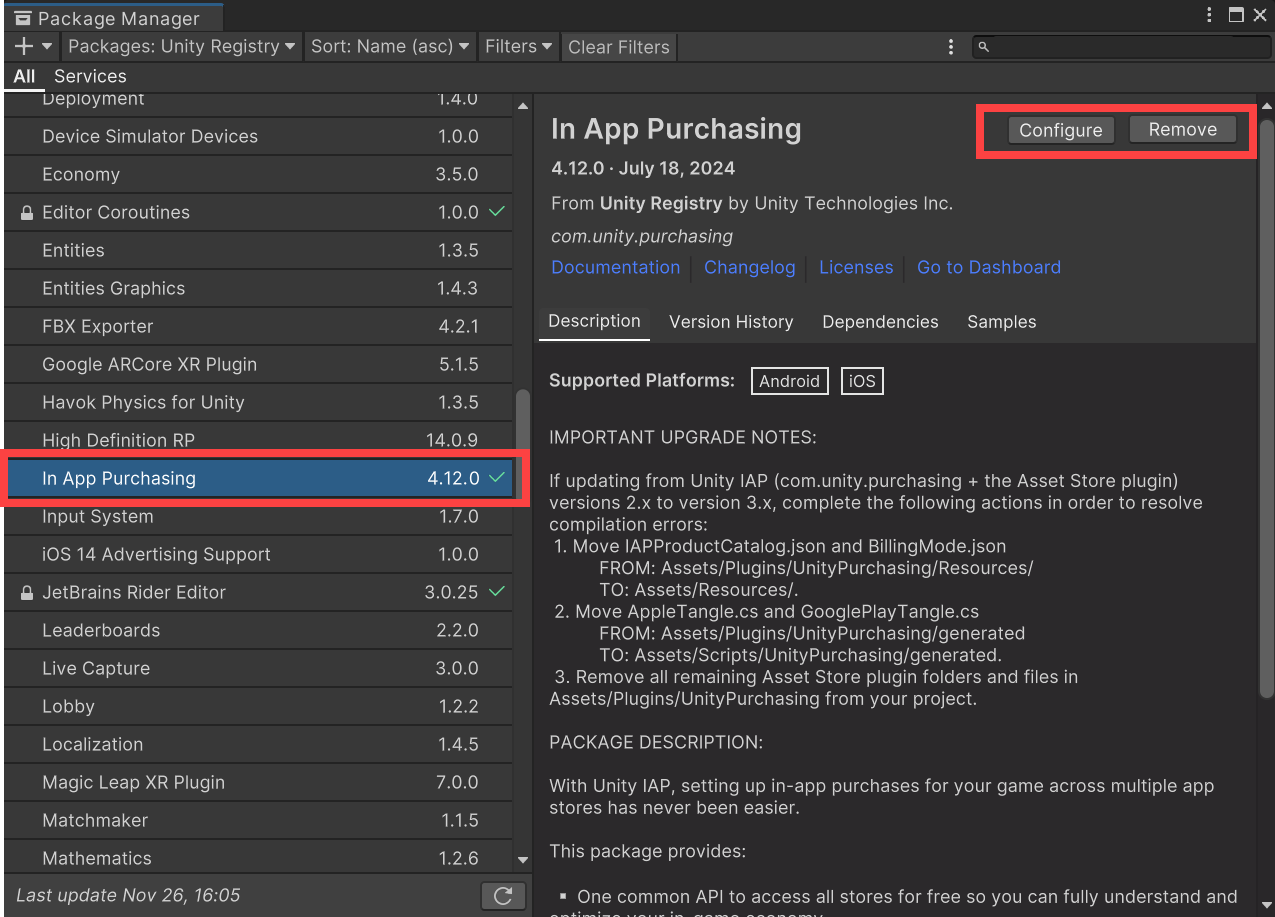The height and width of the screenshot is (917, 1275).
Task: Click the details panel scroll-up arrow
Action: point(1267,106)
